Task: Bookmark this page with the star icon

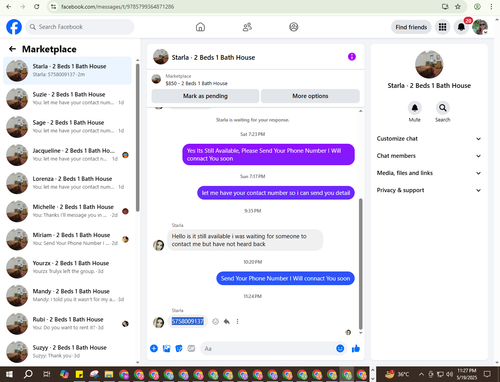Action: point(458,7)
